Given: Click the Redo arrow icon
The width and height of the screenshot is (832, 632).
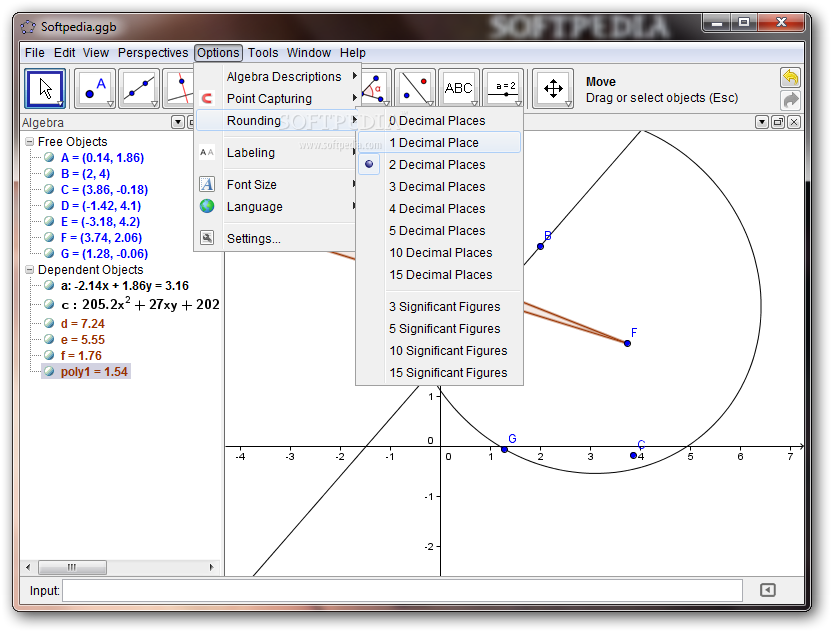Looking at the screenshot, I should [790, 100].
